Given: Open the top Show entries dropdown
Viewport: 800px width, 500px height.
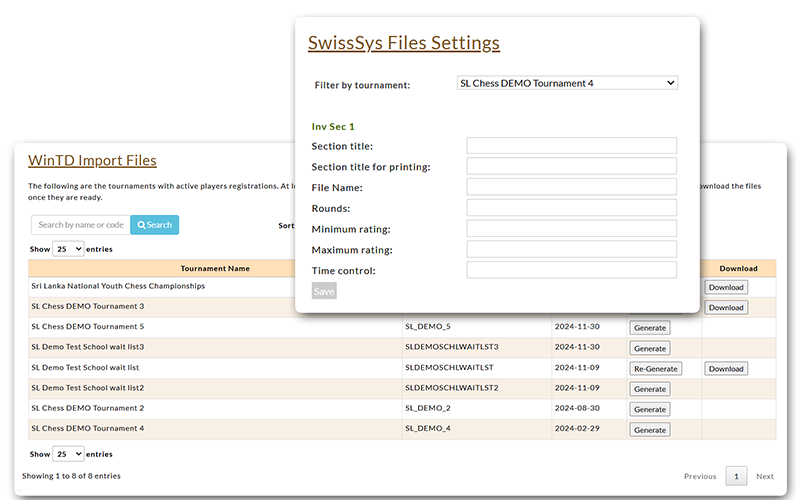Looking at the screenshot, I should [71, 249].
